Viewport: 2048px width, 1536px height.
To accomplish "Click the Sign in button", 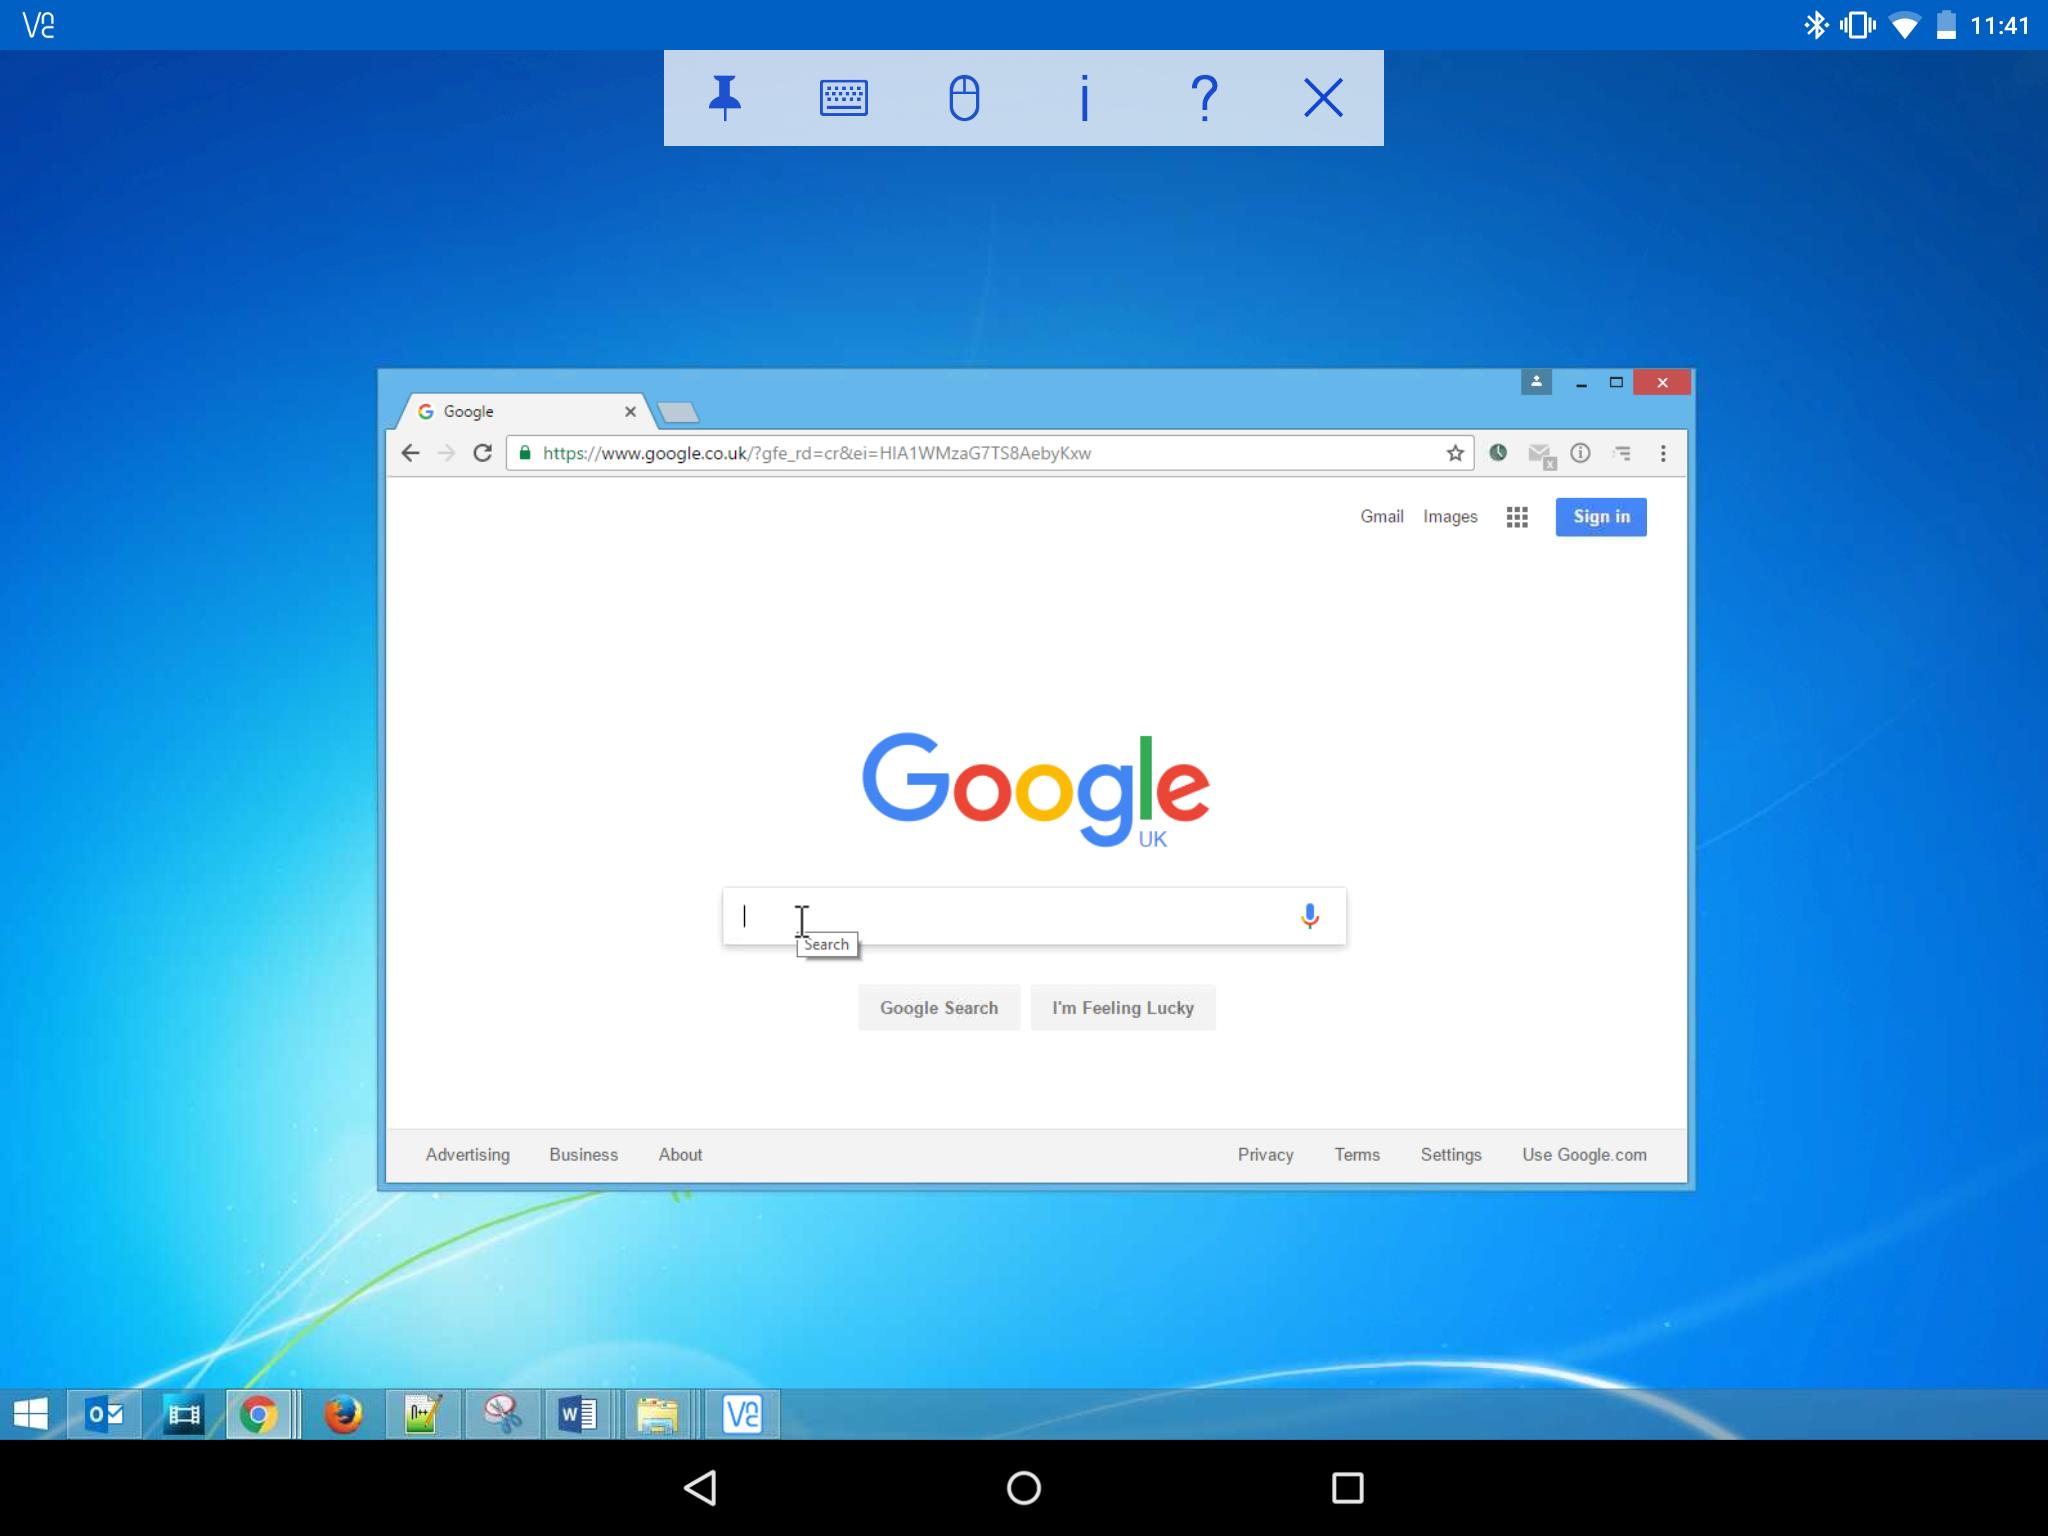I will pos(1600,516).
